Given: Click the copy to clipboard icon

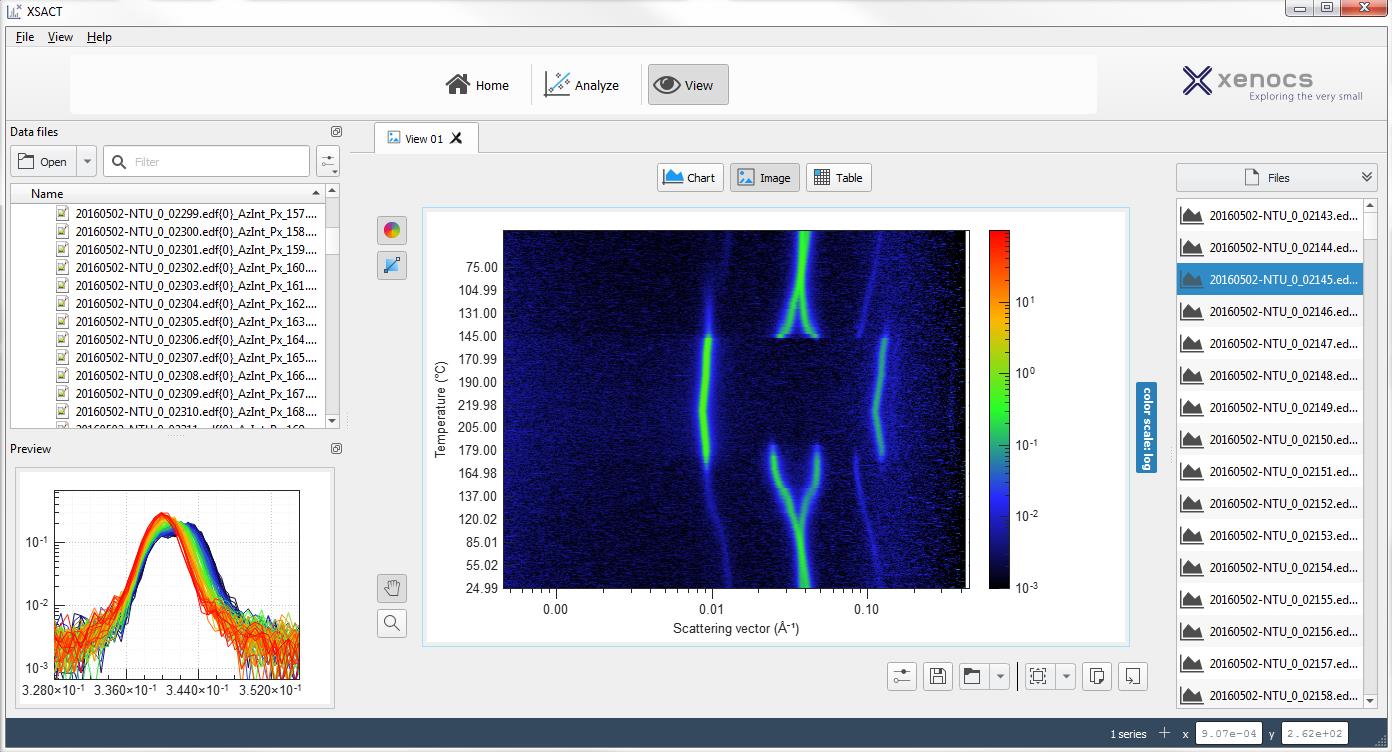Looking at the screenshot, I should click(1096, 676).
